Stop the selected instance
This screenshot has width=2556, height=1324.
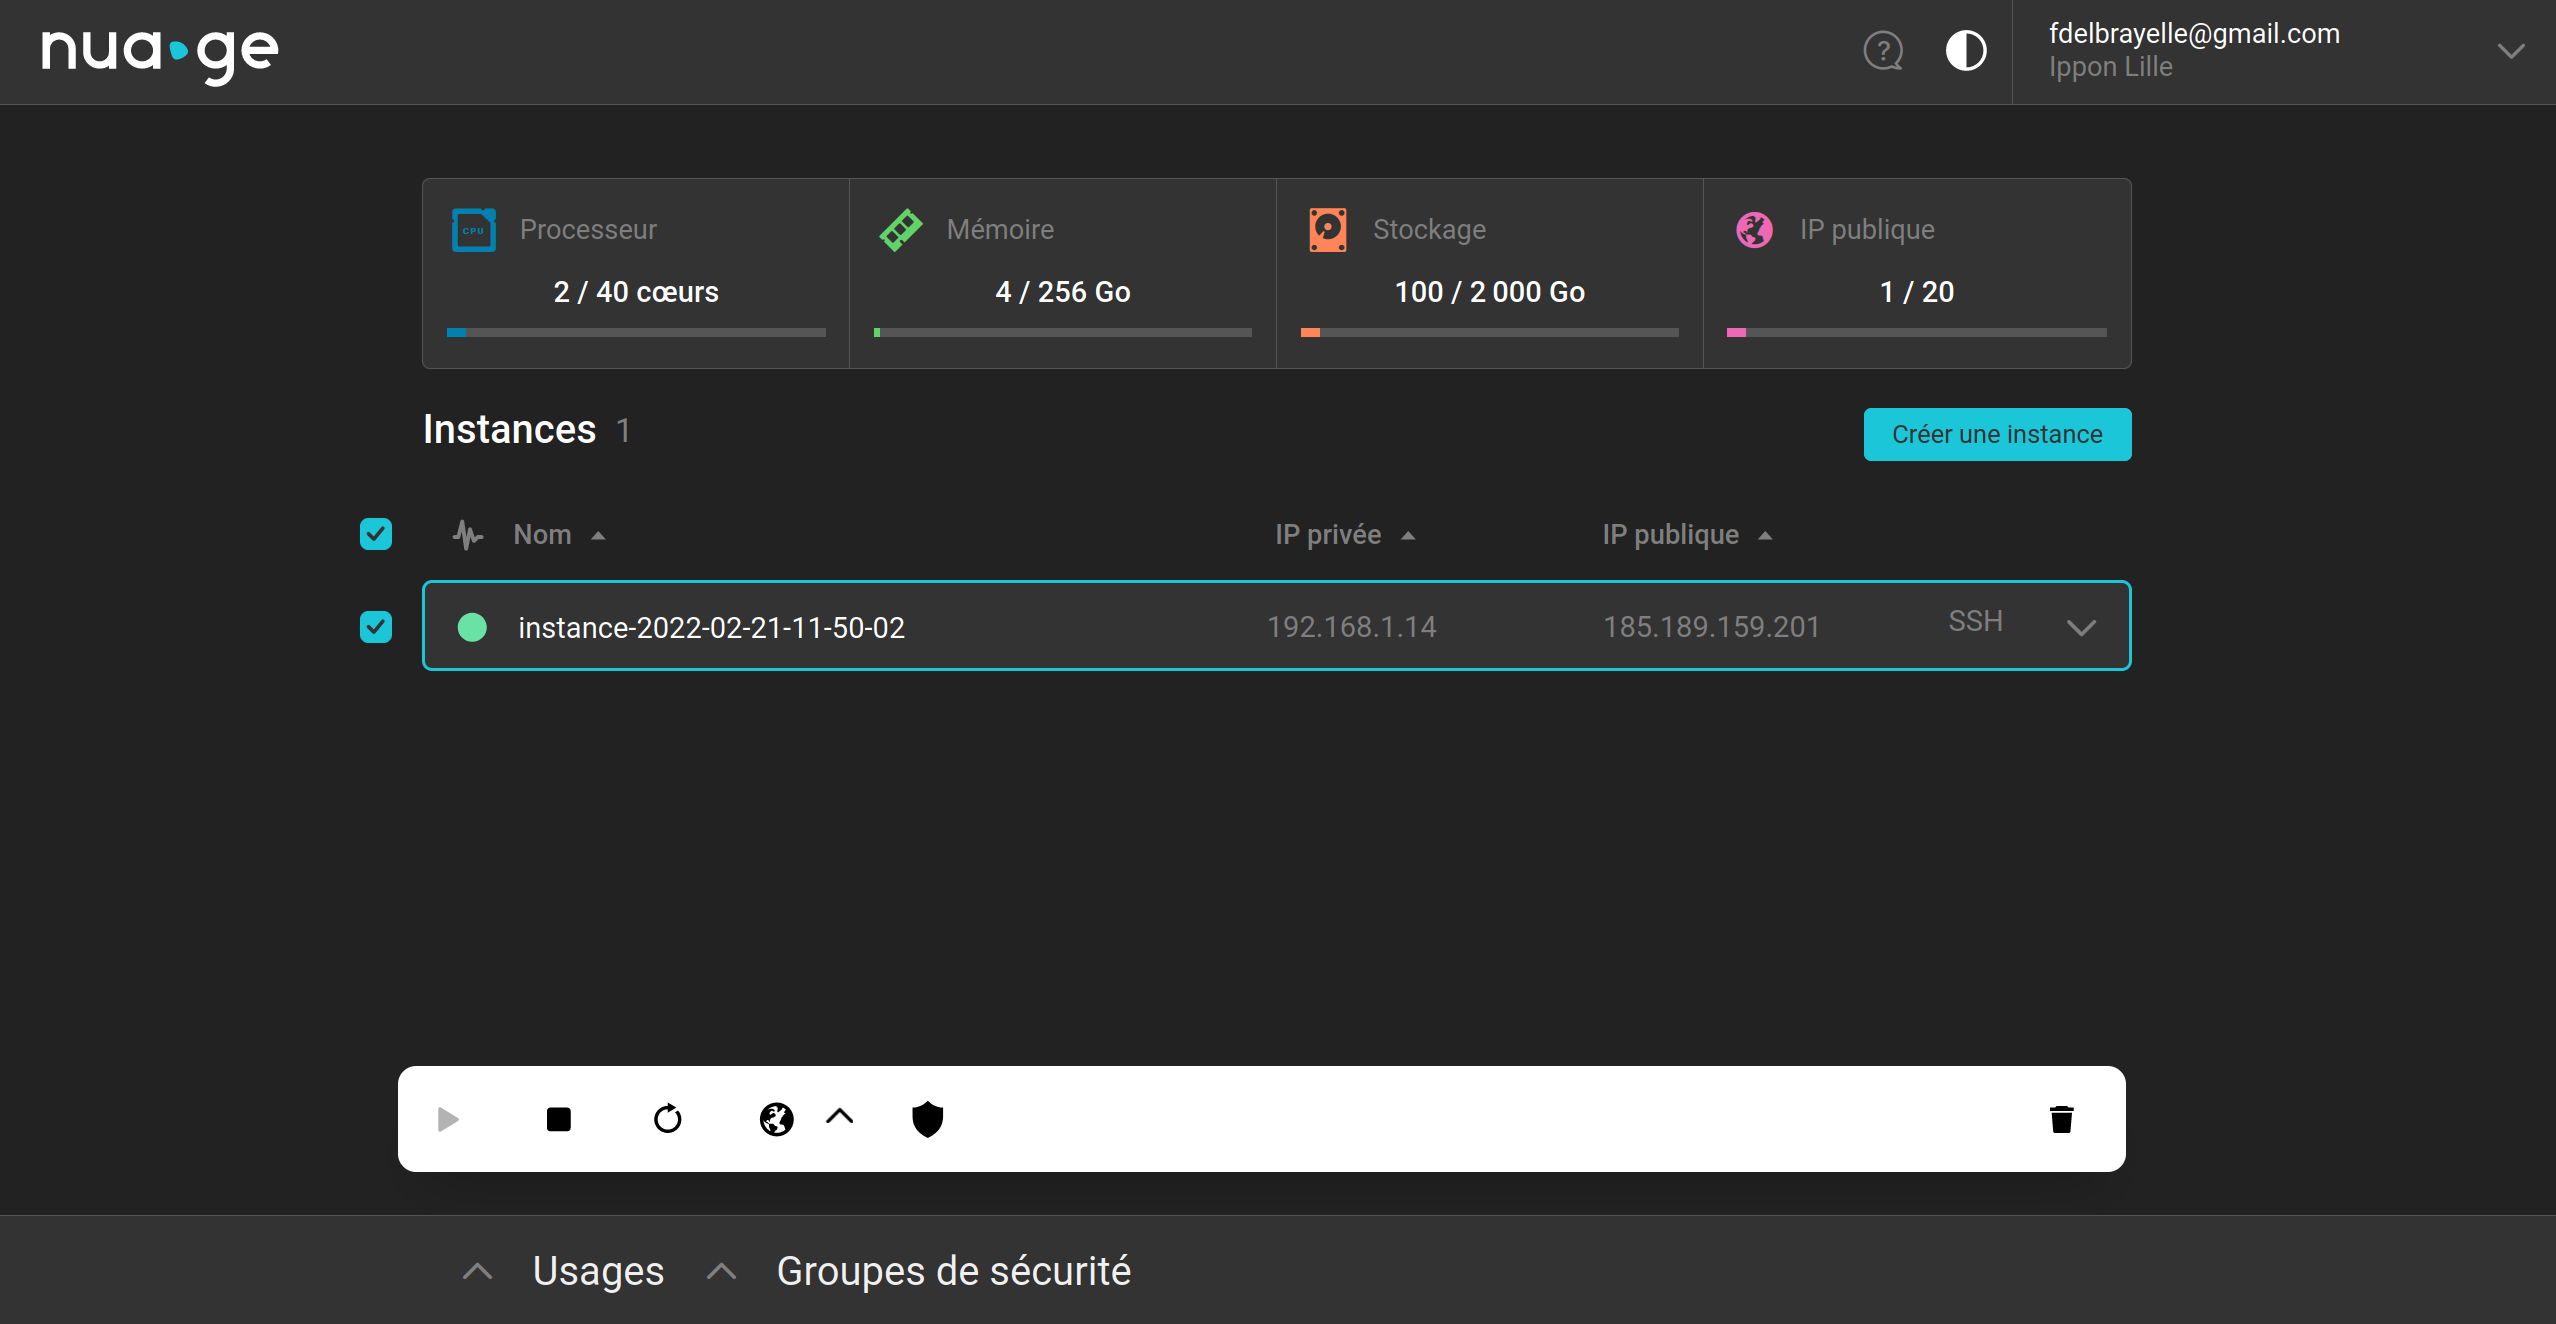pos(558,1119)
